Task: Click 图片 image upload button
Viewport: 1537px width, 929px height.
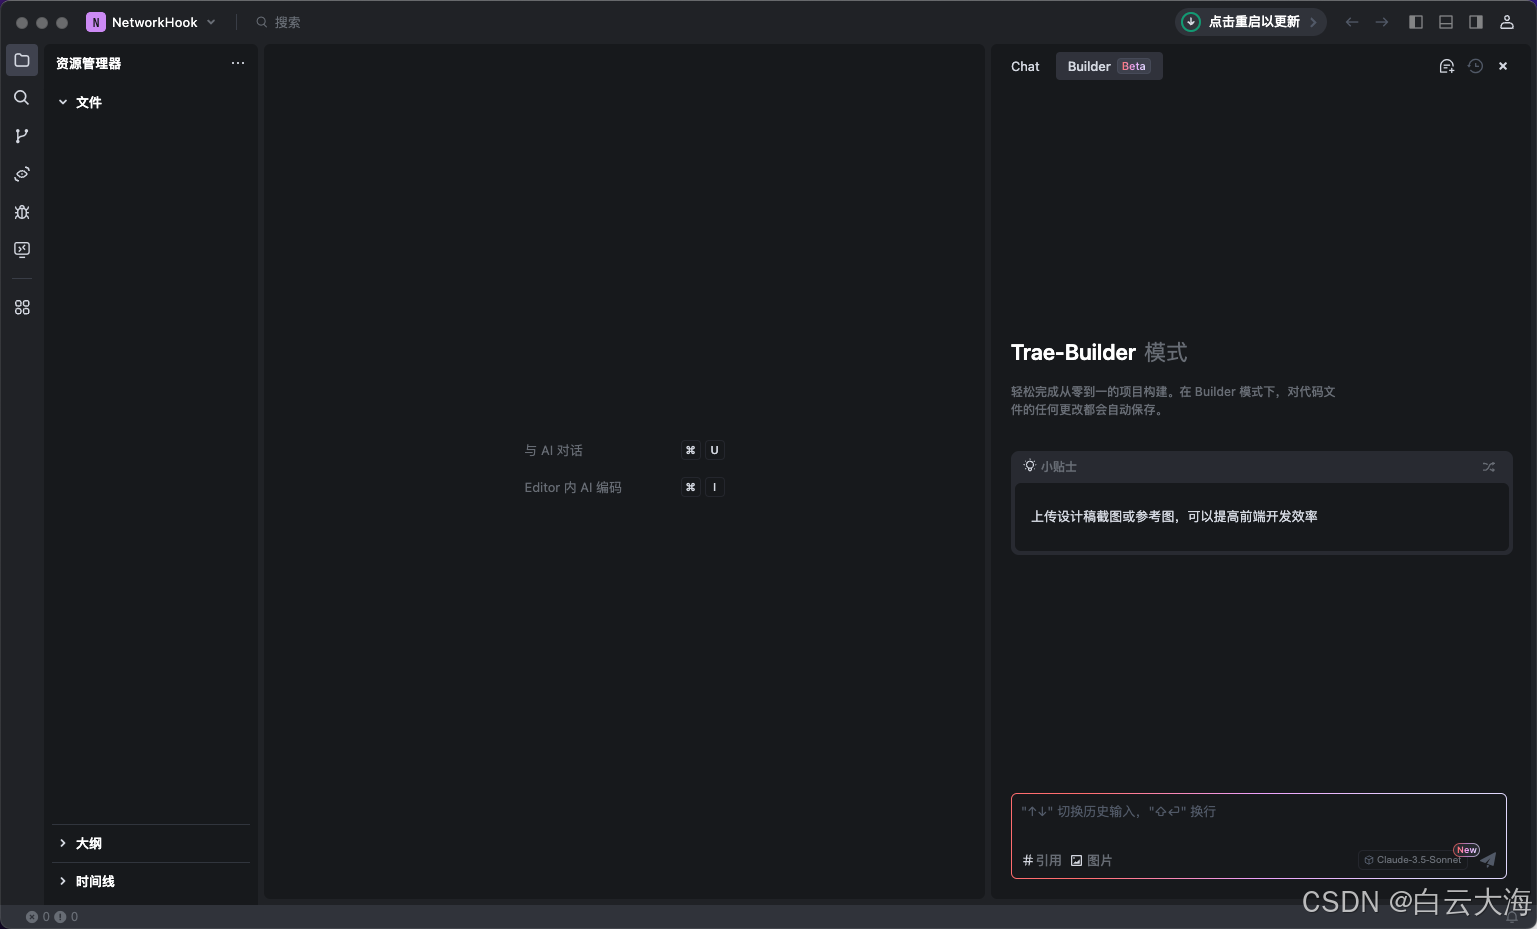Action: click(x=1091, y=860)
